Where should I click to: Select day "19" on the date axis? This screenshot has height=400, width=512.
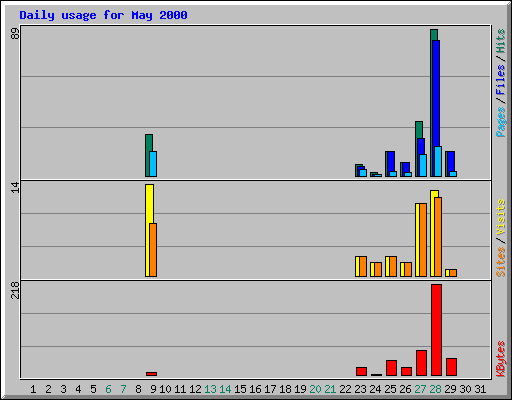[300, 389]
